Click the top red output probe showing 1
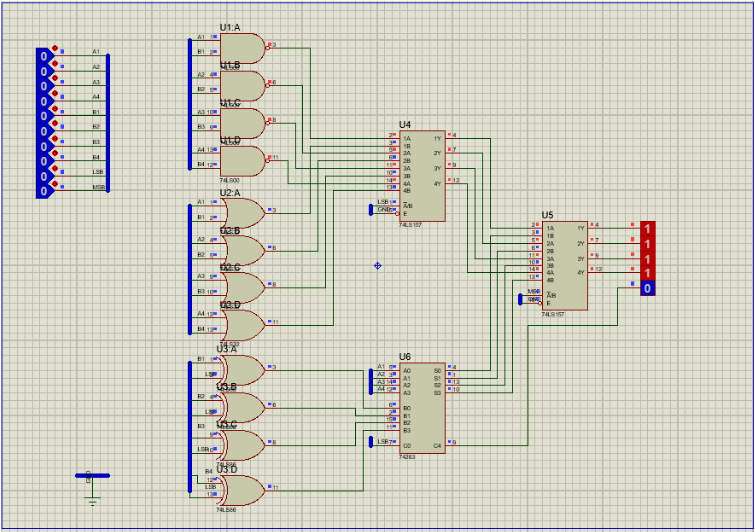Screen dimensions: 755x532 pyautogui.click(x=648, y=229)
